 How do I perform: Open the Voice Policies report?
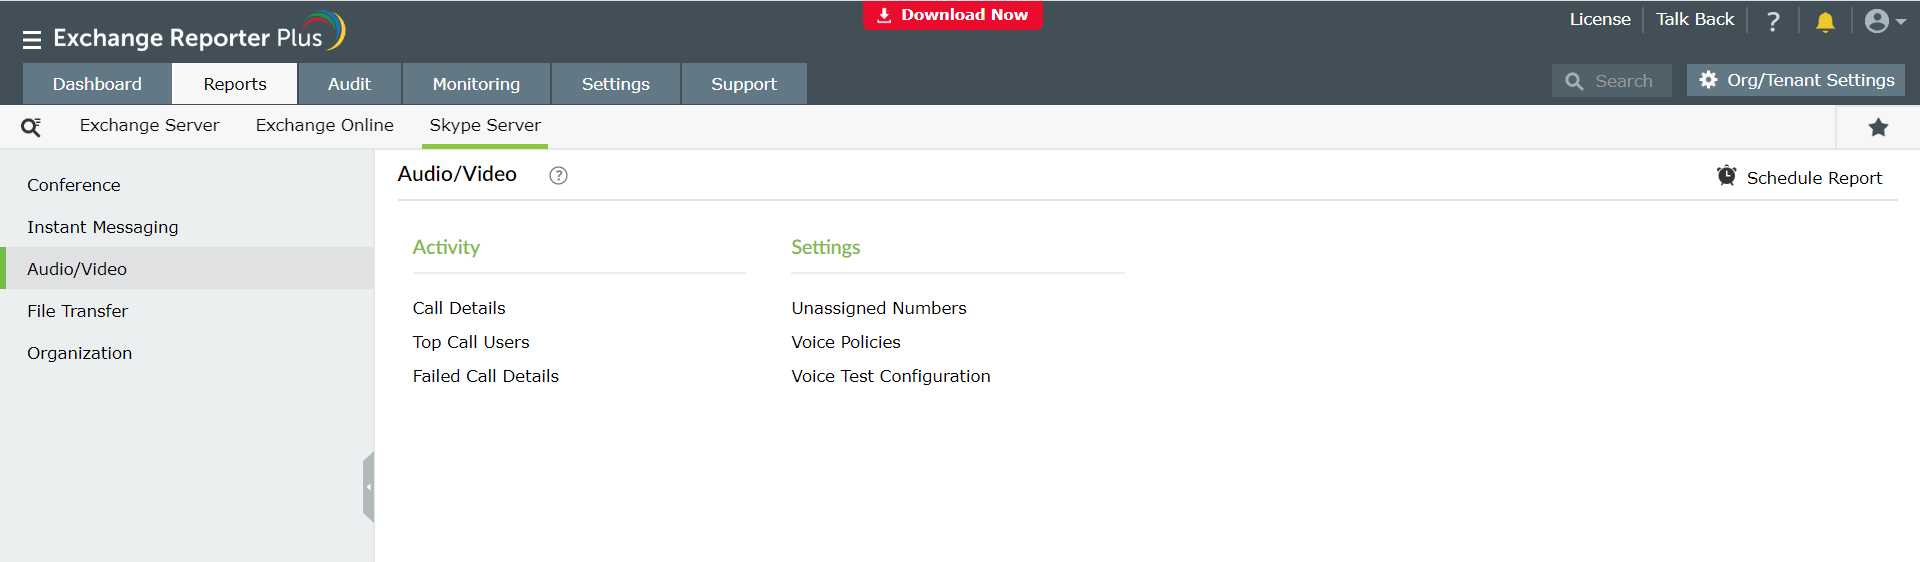click(846, 342)
